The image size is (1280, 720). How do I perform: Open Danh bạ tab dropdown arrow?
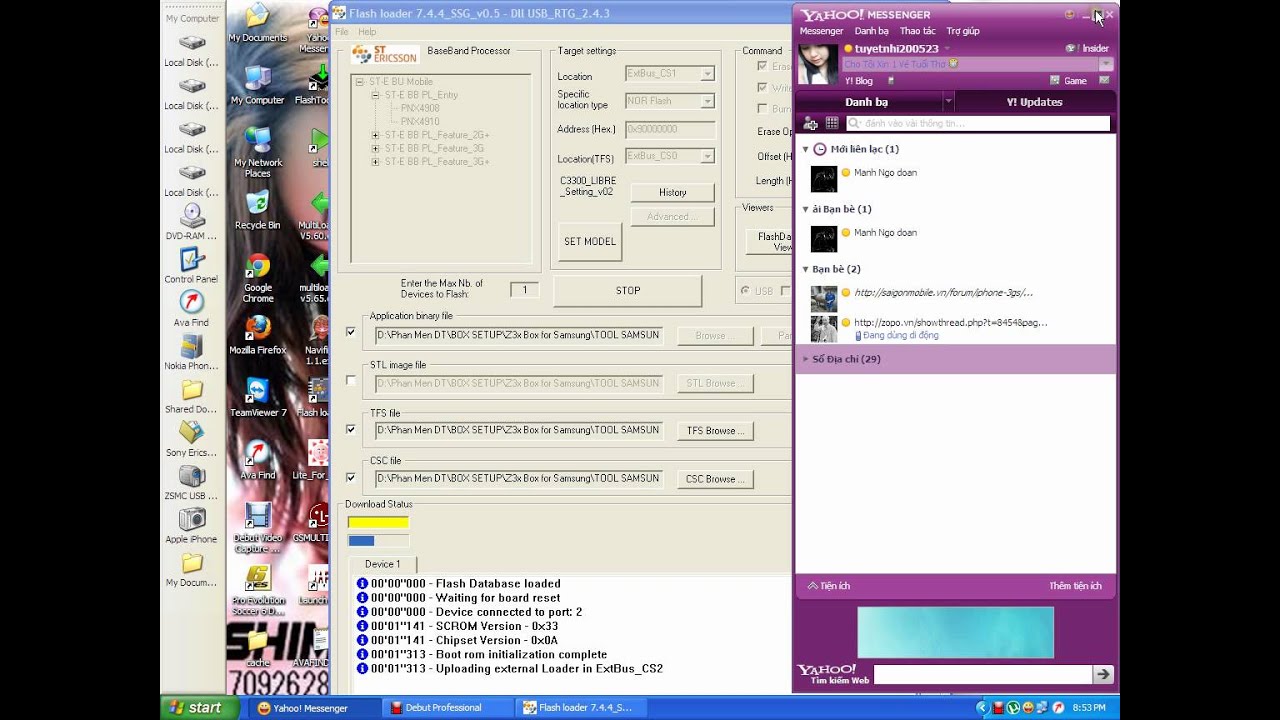948,102
